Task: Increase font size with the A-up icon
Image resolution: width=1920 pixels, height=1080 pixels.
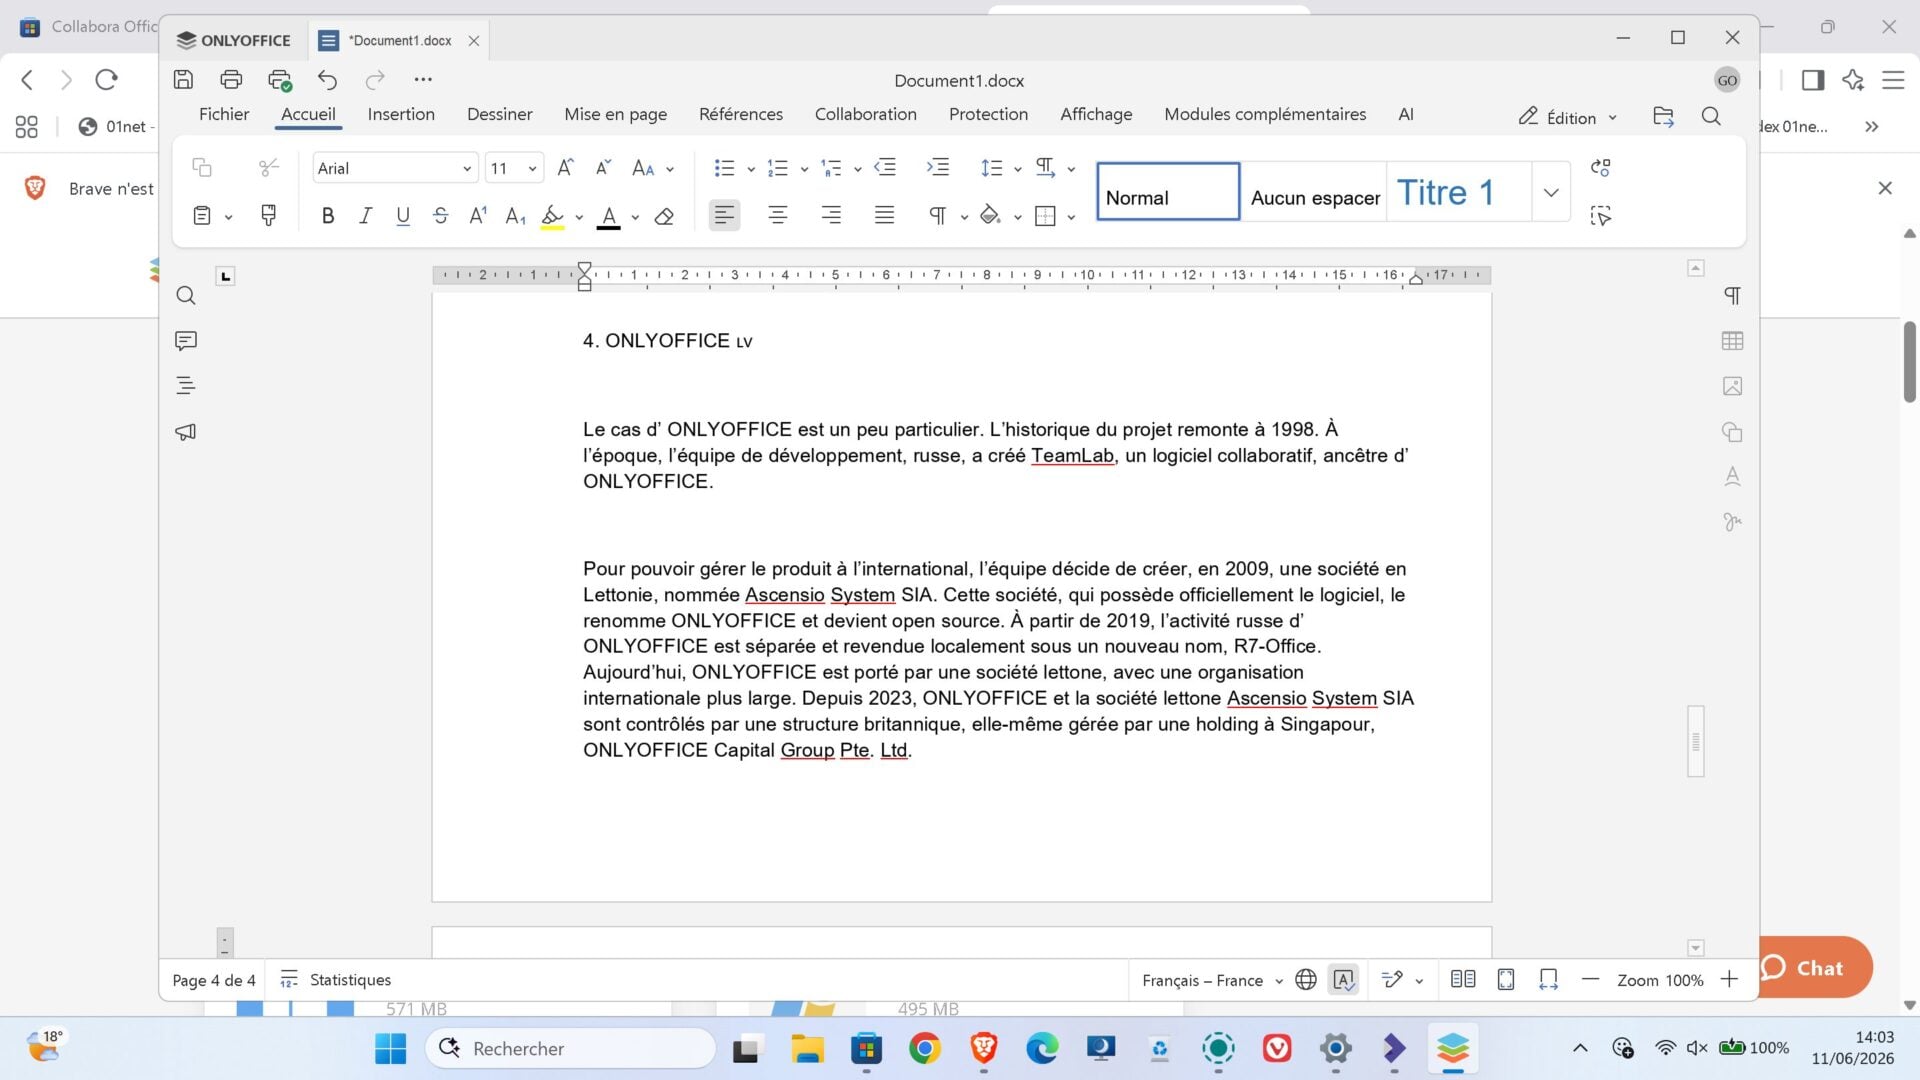Action: point(566,167)
